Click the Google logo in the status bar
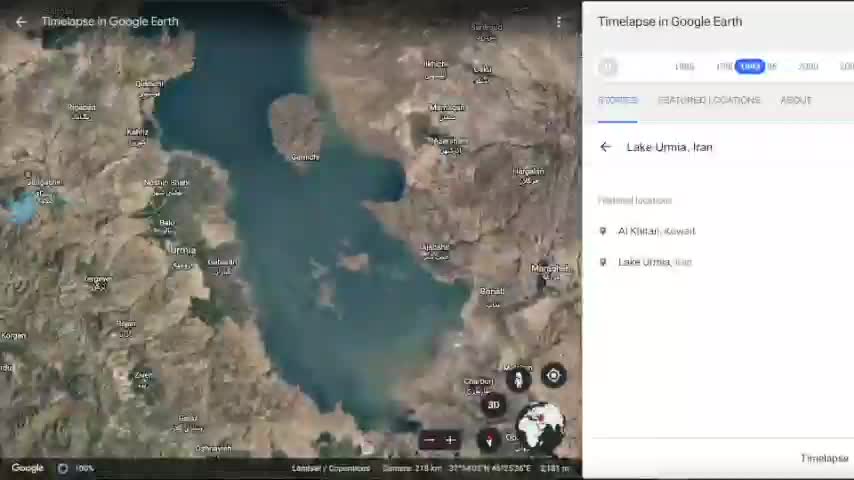The width and height of the screenshot is (854, 480). click(27, 468)
